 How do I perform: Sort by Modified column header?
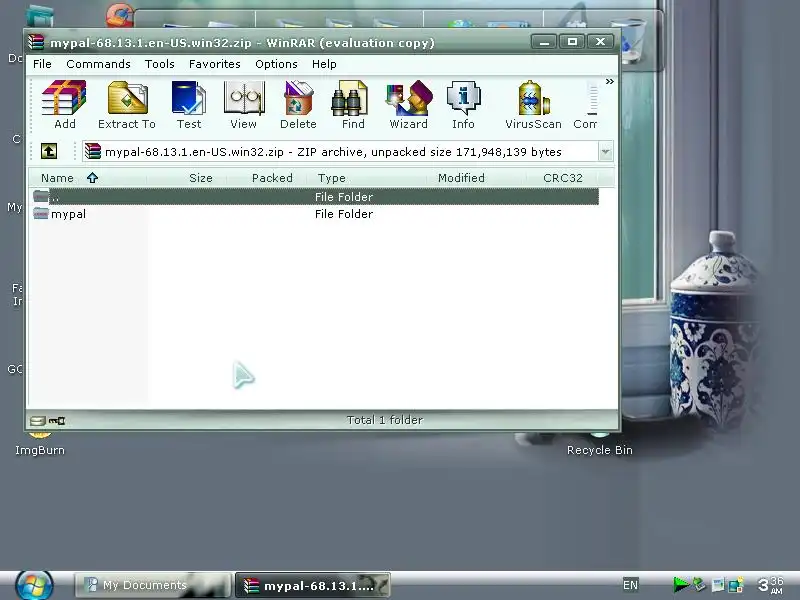[476, 178]
